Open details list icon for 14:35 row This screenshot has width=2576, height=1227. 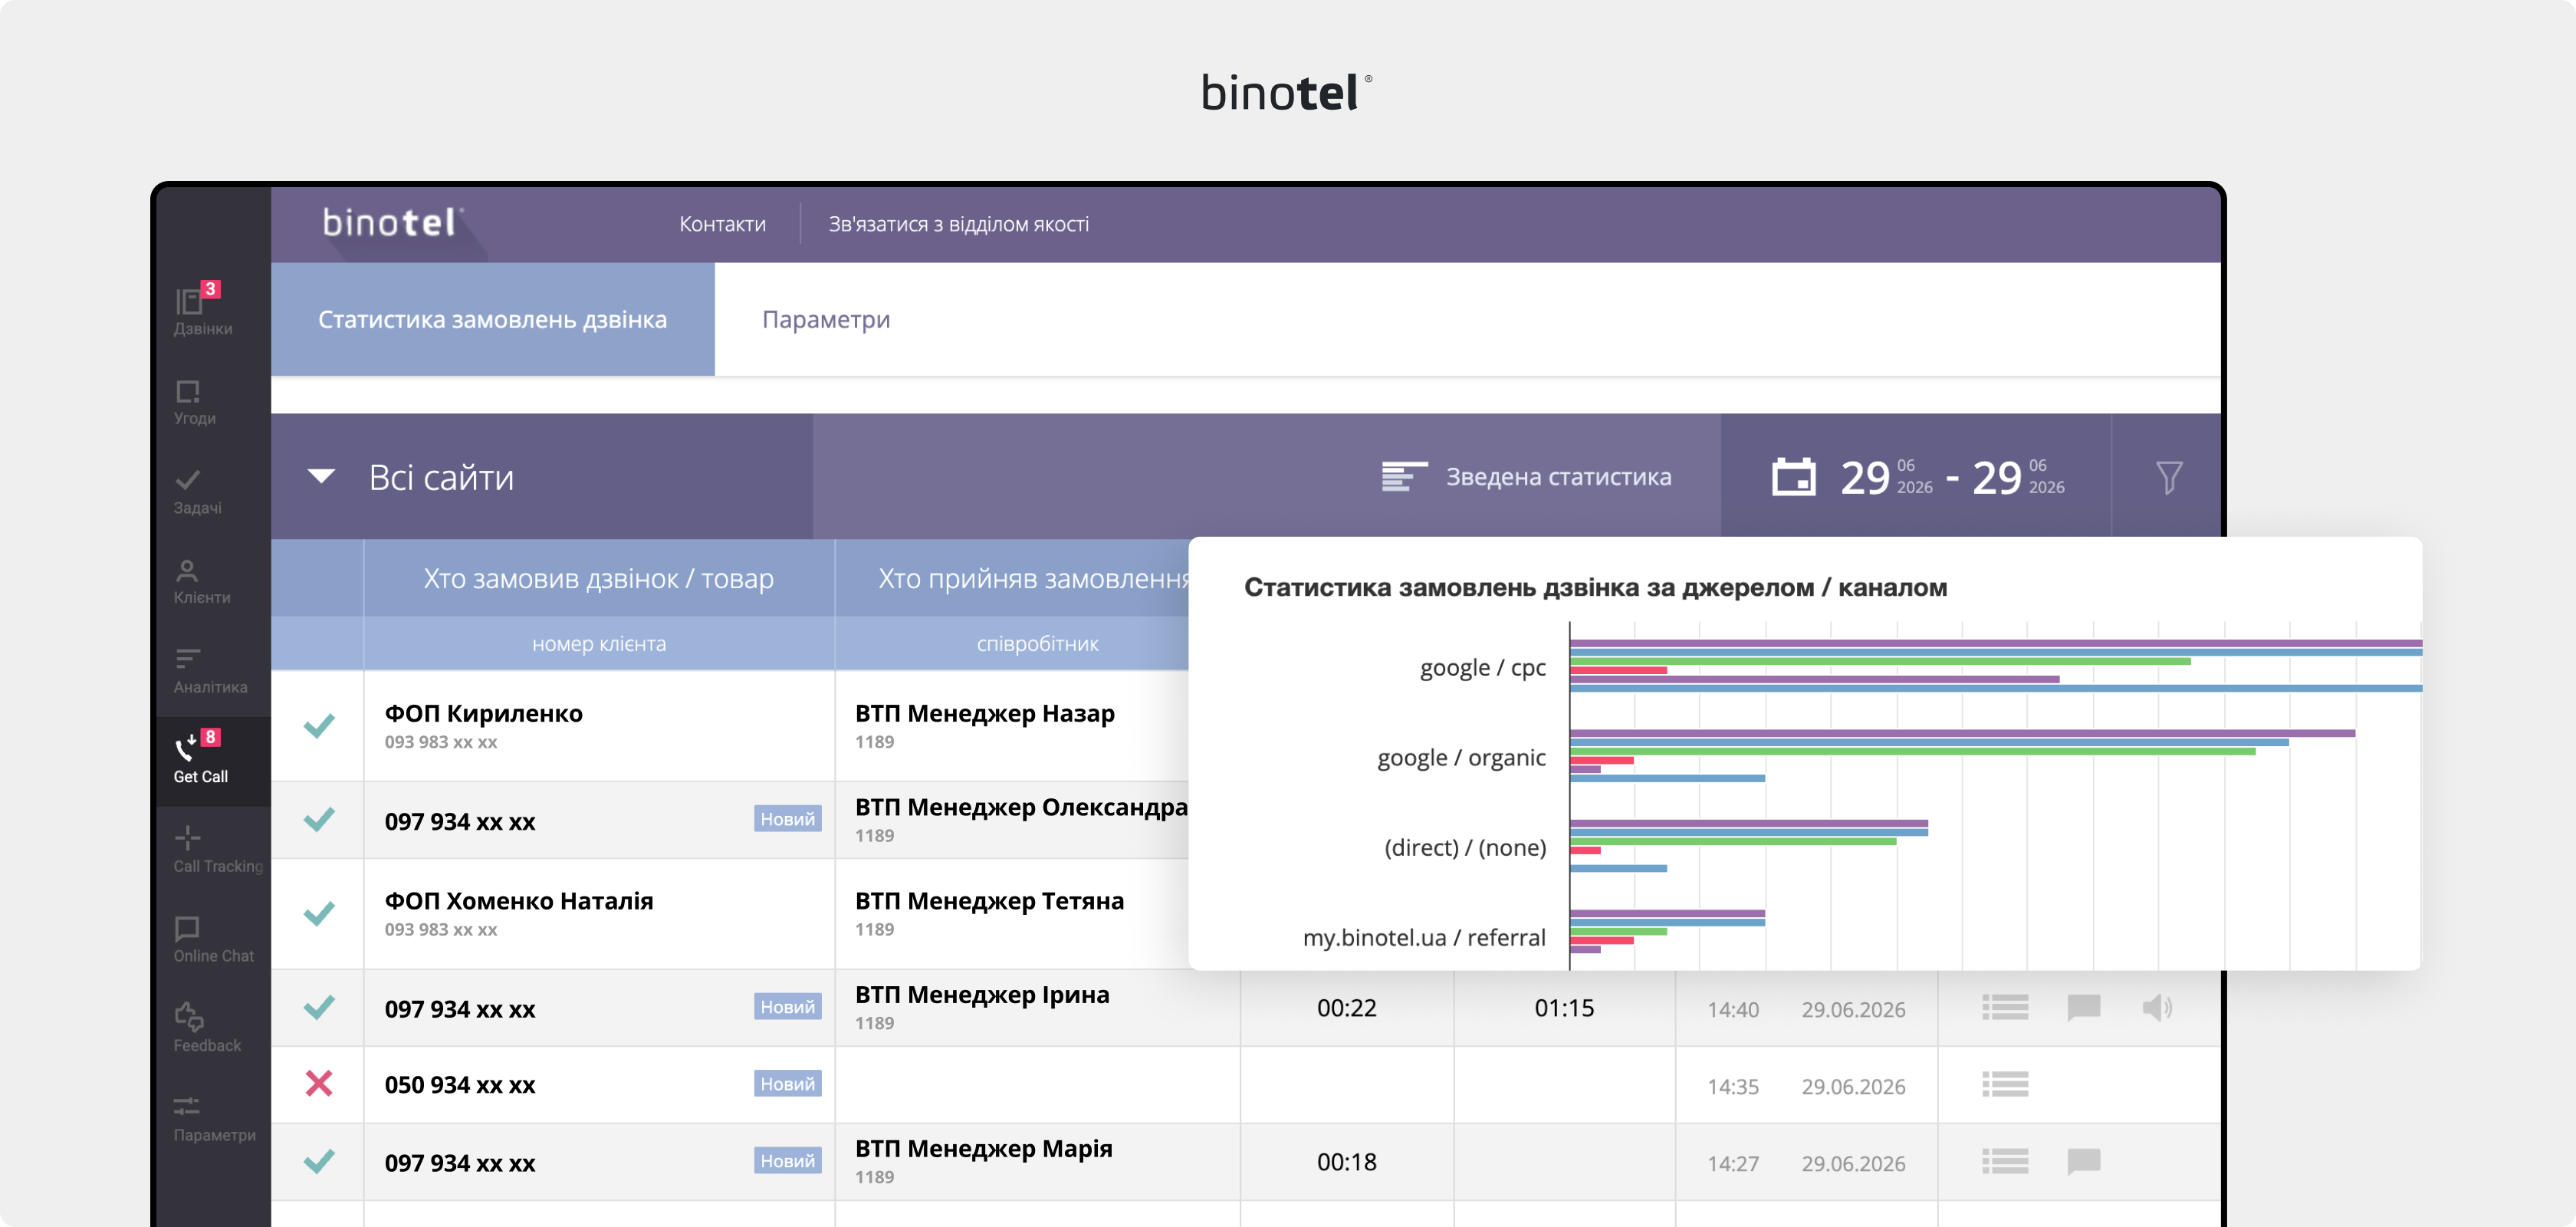pos(2005,1084)
